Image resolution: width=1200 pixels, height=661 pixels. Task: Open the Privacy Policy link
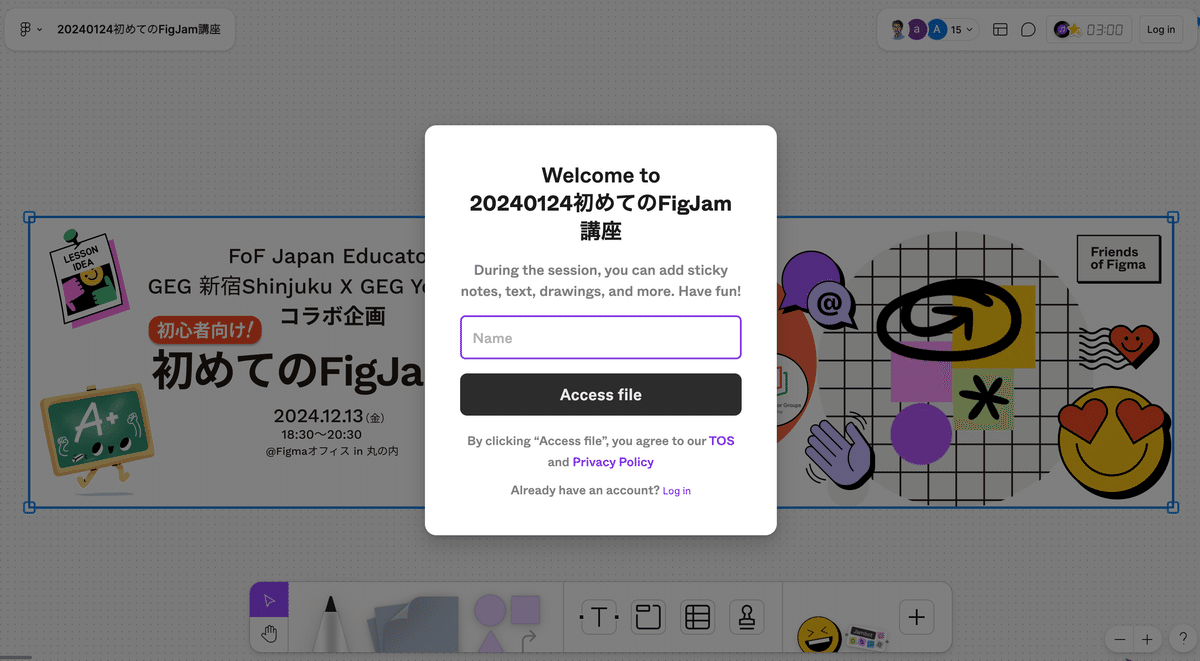point(613,461)
